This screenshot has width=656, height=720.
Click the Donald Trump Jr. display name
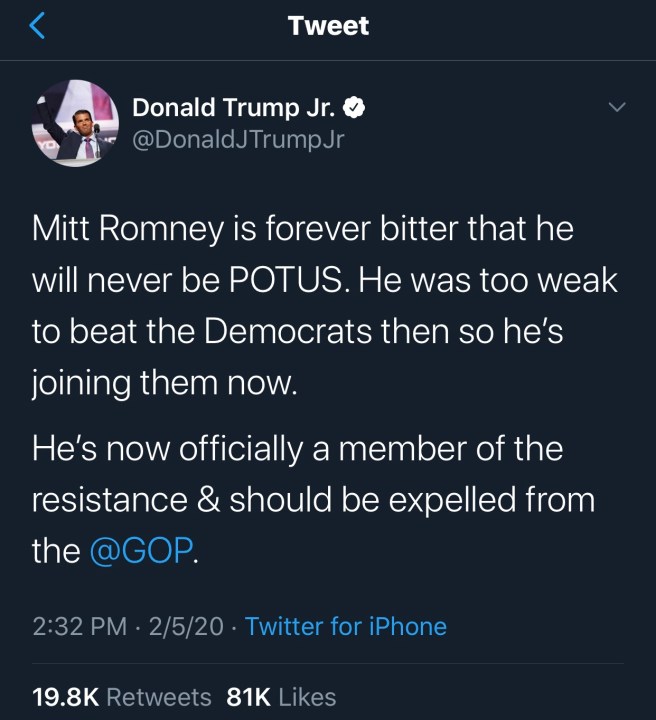coord(237,108)
